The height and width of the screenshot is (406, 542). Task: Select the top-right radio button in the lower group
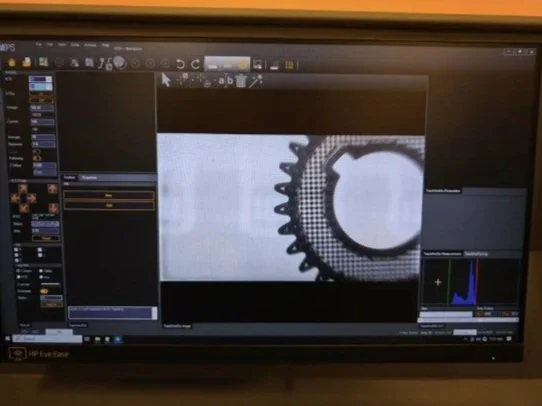pos(41,271)
